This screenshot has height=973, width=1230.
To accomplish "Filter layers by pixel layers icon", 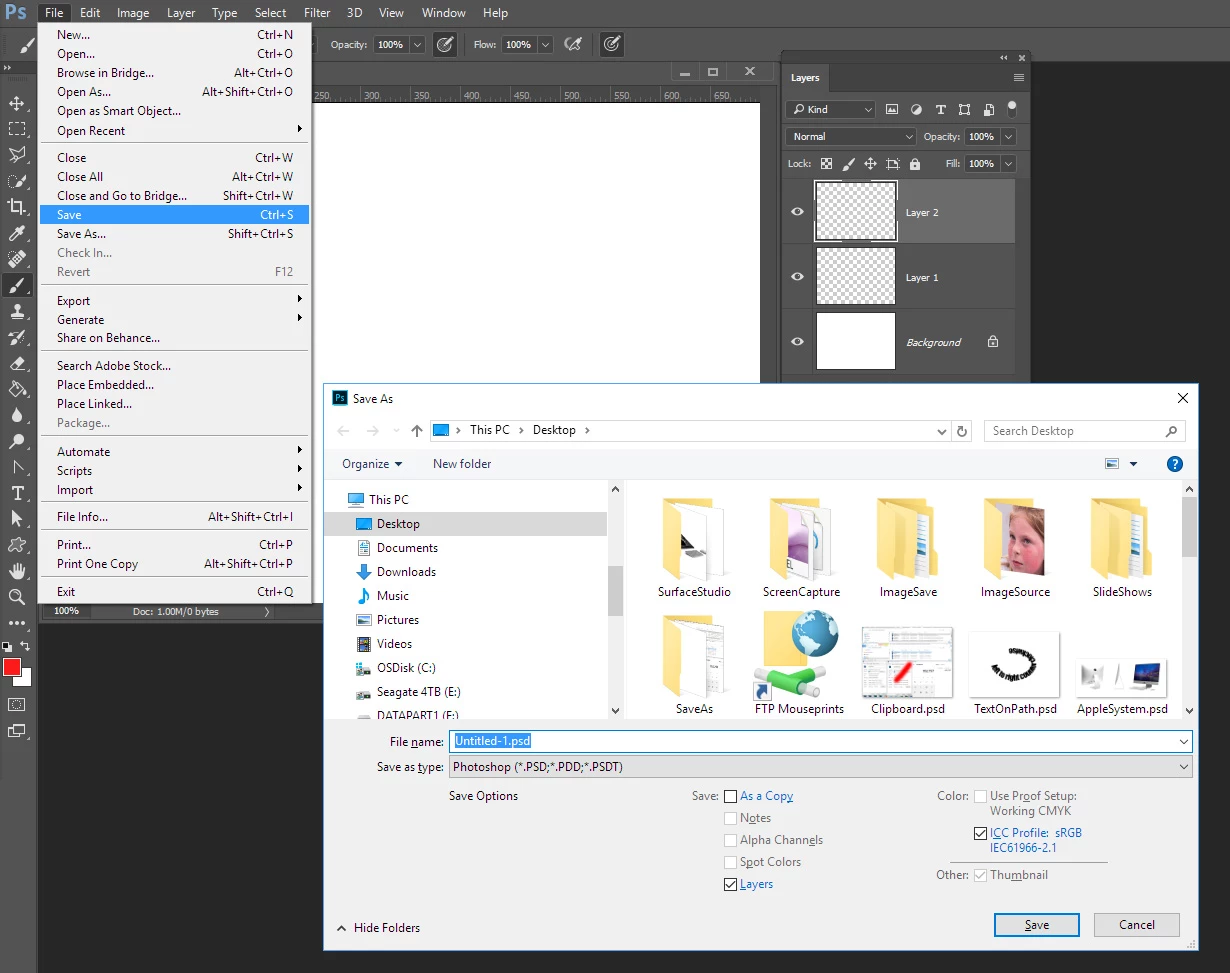I will [x=892, y=109].
